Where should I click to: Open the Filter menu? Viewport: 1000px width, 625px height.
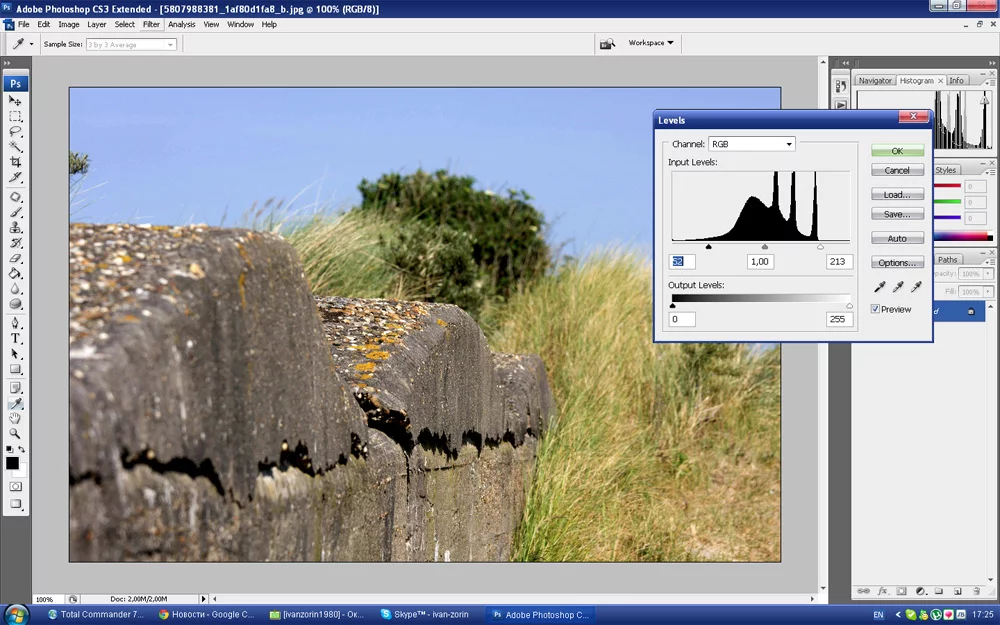point(151,24)
